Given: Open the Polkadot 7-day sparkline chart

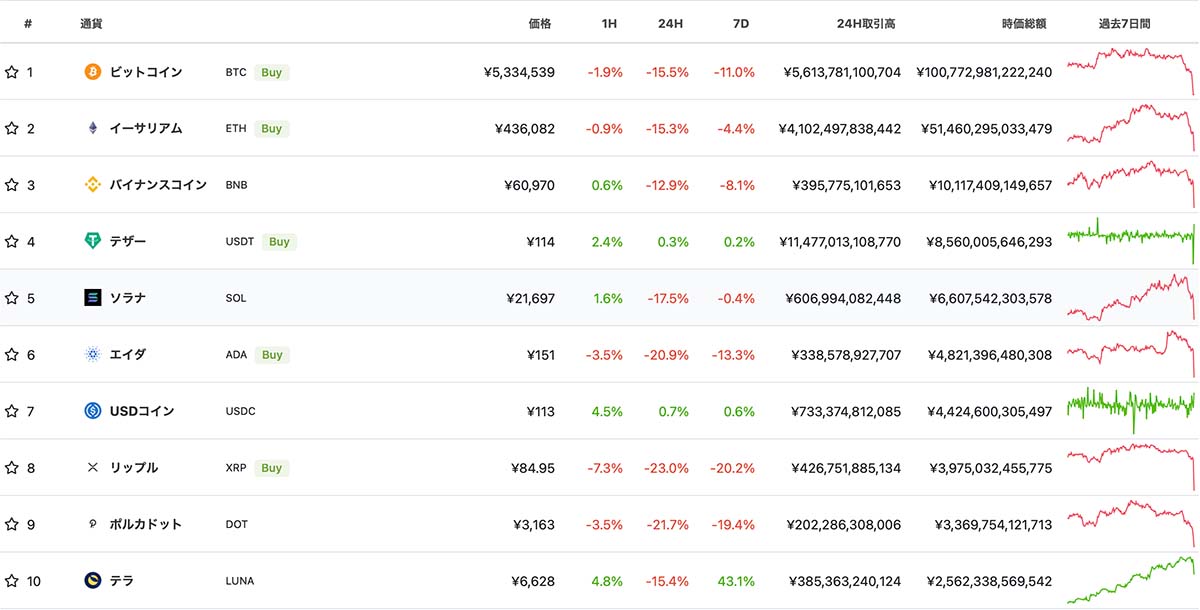Looking at the screenshot, I should [x=1131, y=523].
